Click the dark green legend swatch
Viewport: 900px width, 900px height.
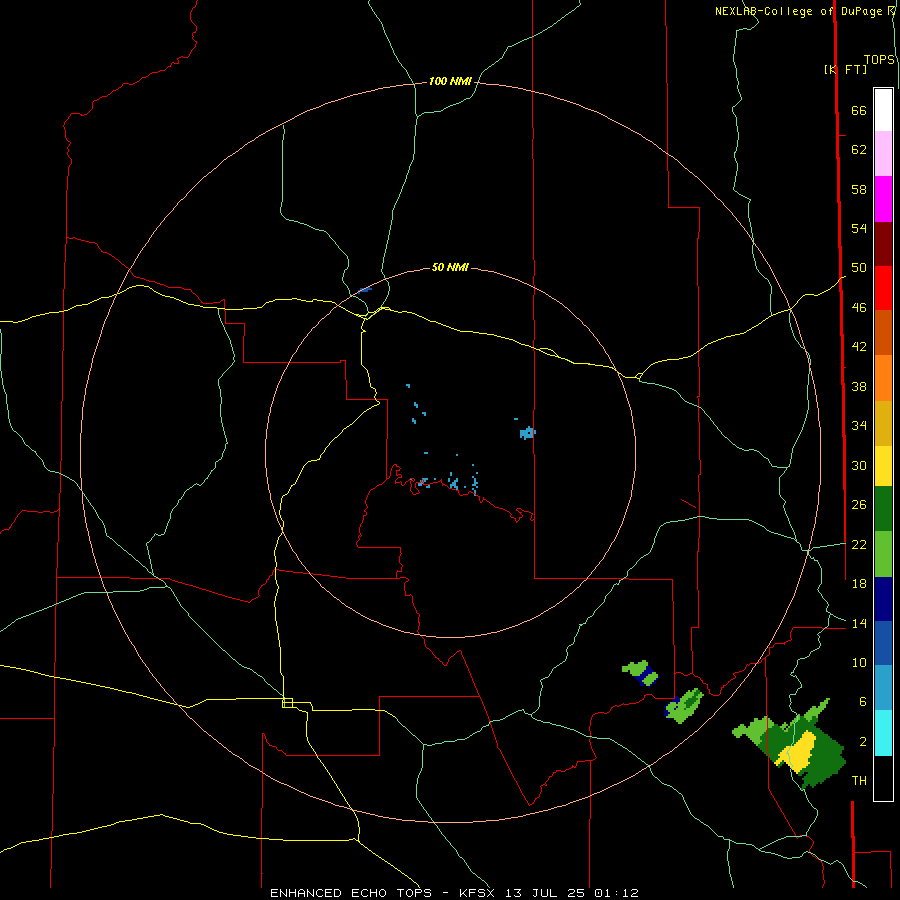[883, 509]
